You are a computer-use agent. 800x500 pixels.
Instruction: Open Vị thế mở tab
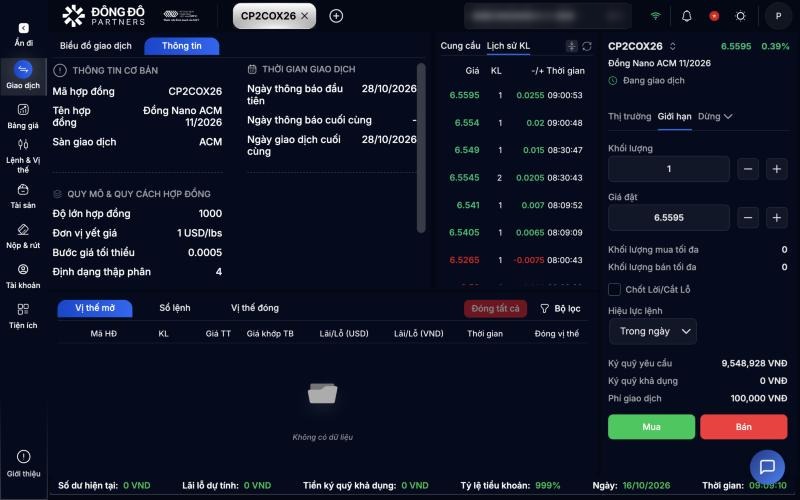[95, 308]
